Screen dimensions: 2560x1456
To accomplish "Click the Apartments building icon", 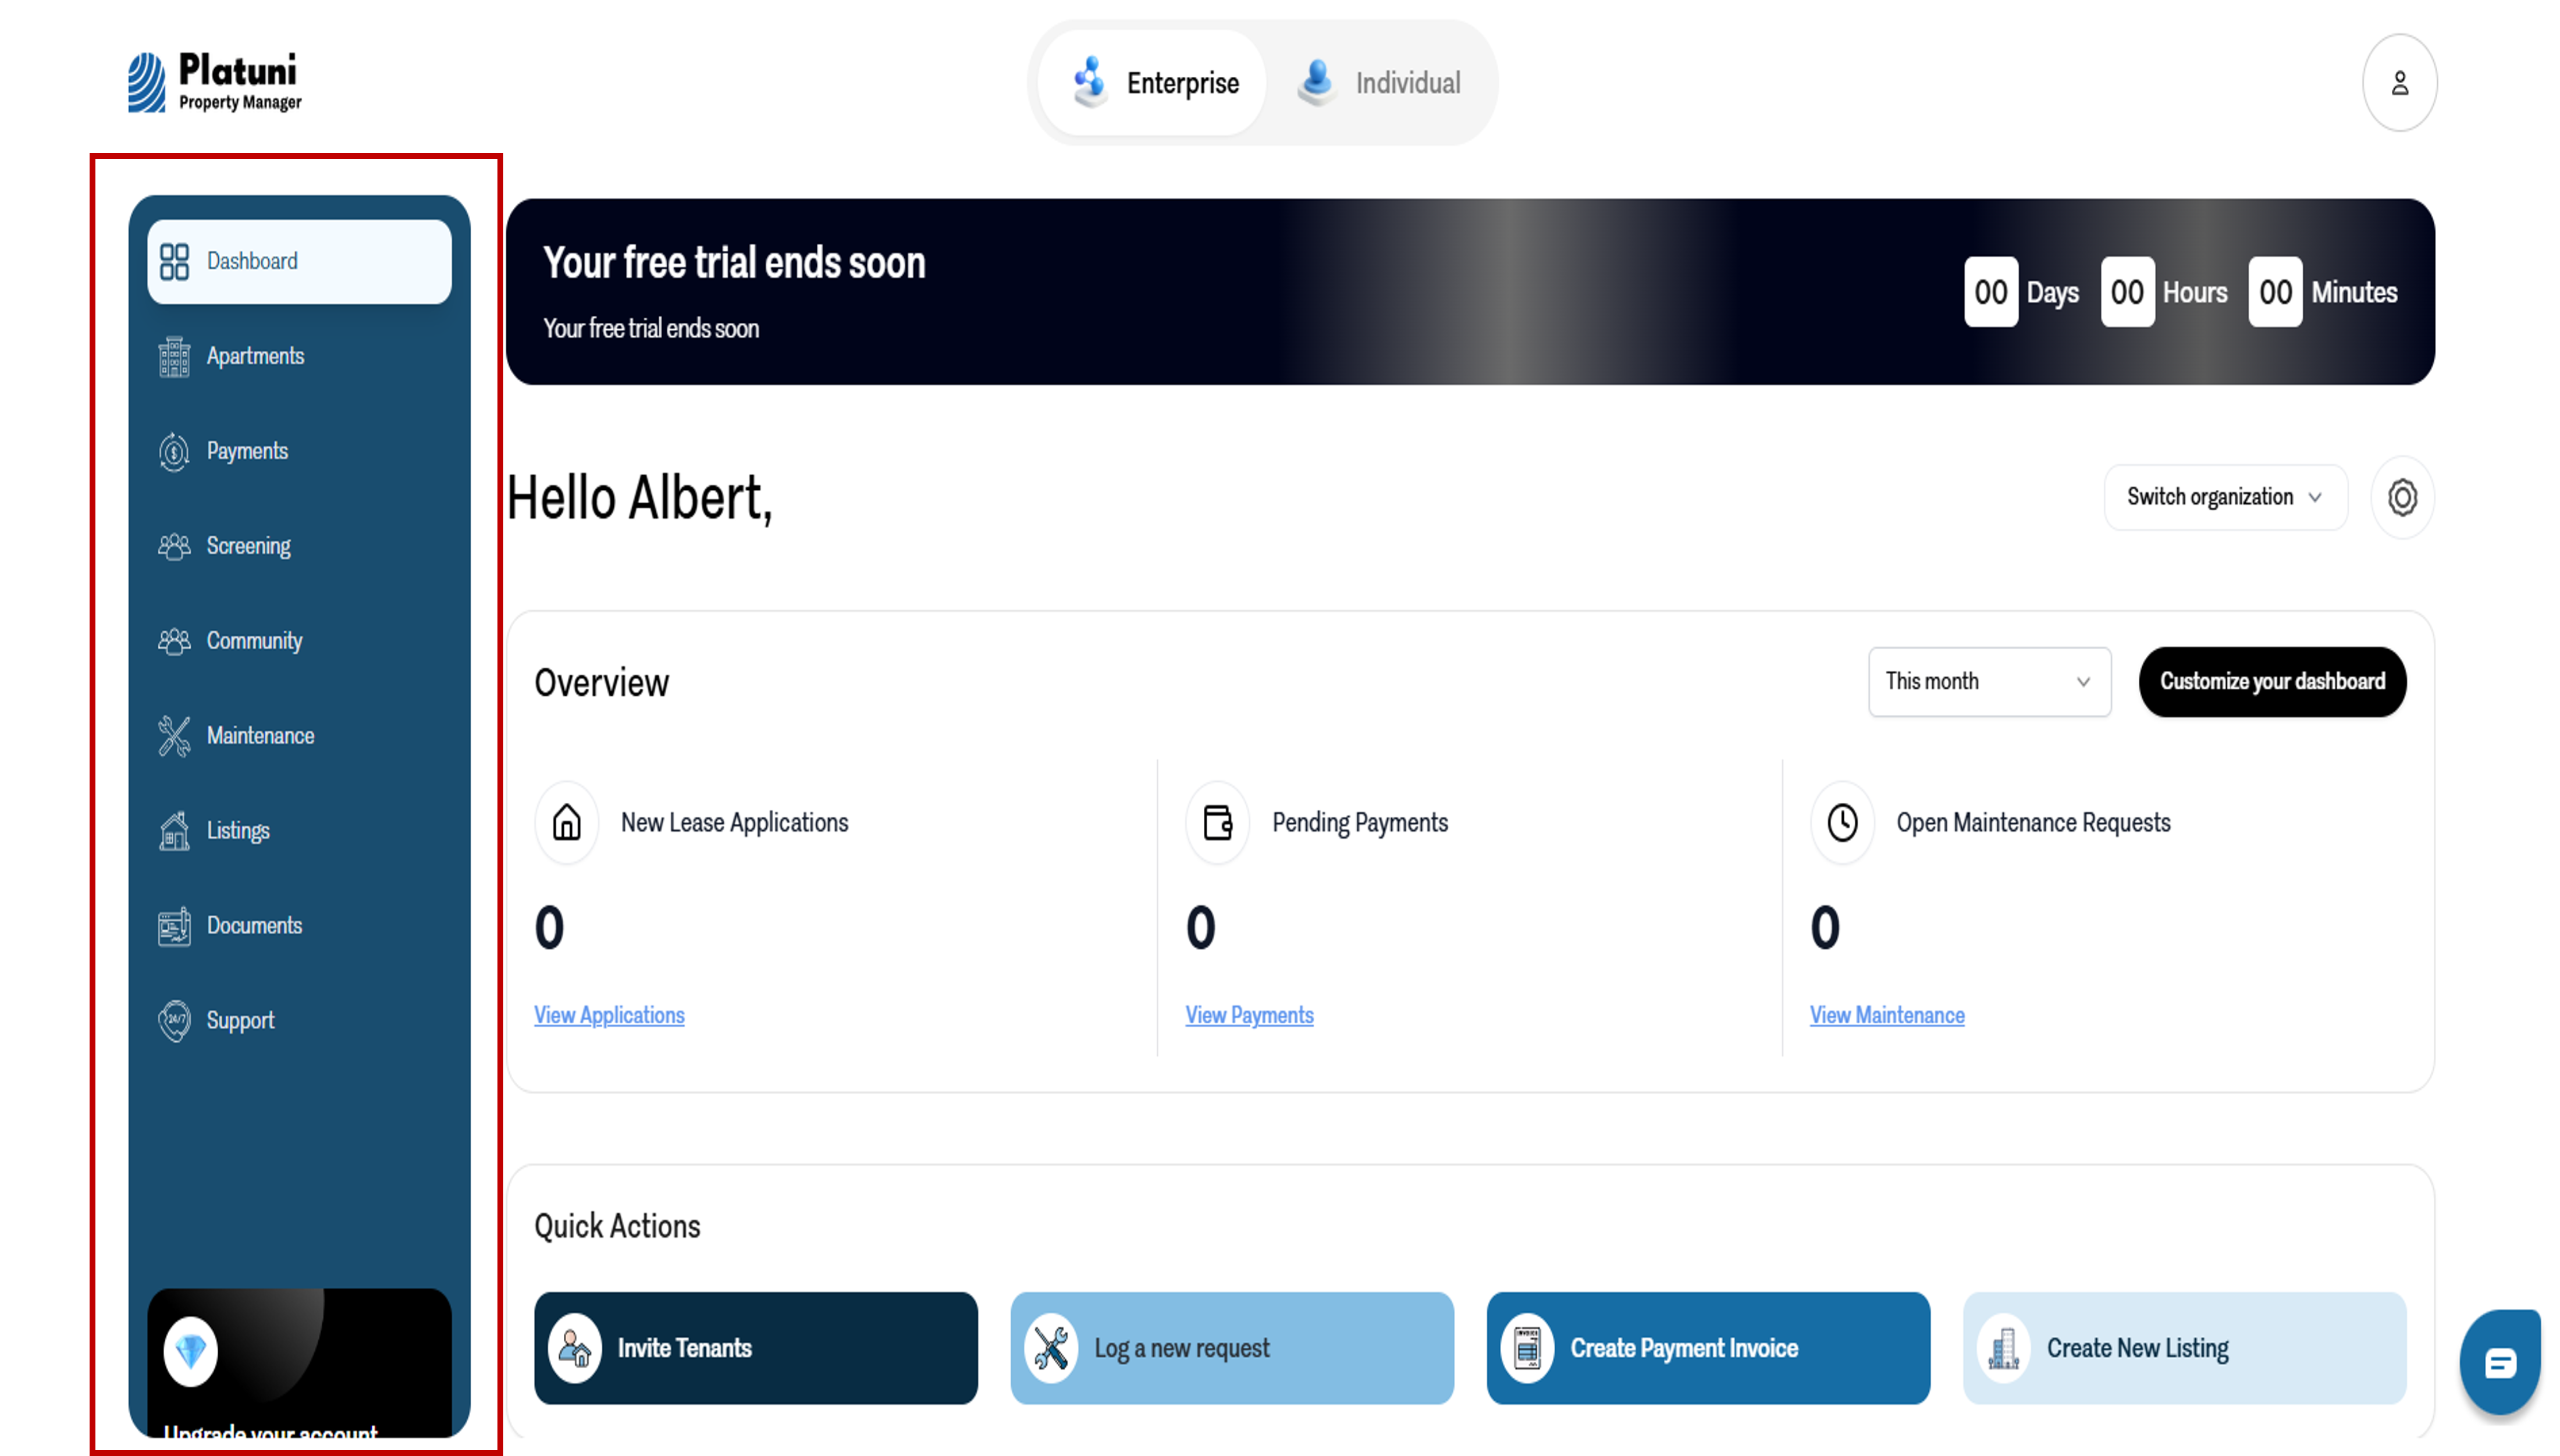I will point(174,357).
